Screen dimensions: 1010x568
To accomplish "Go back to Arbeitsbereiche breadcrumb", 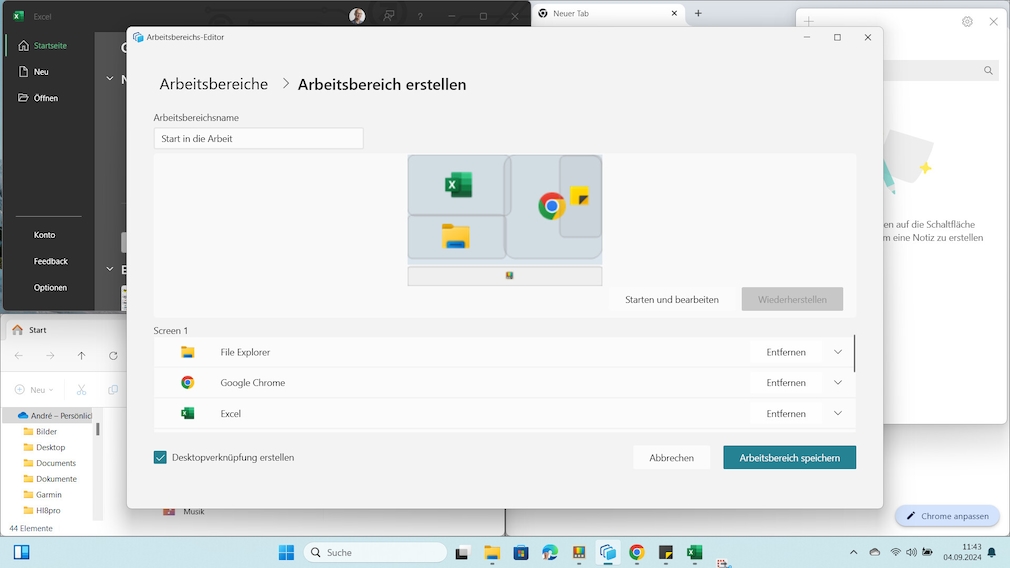I will click(x=213, y=84).
